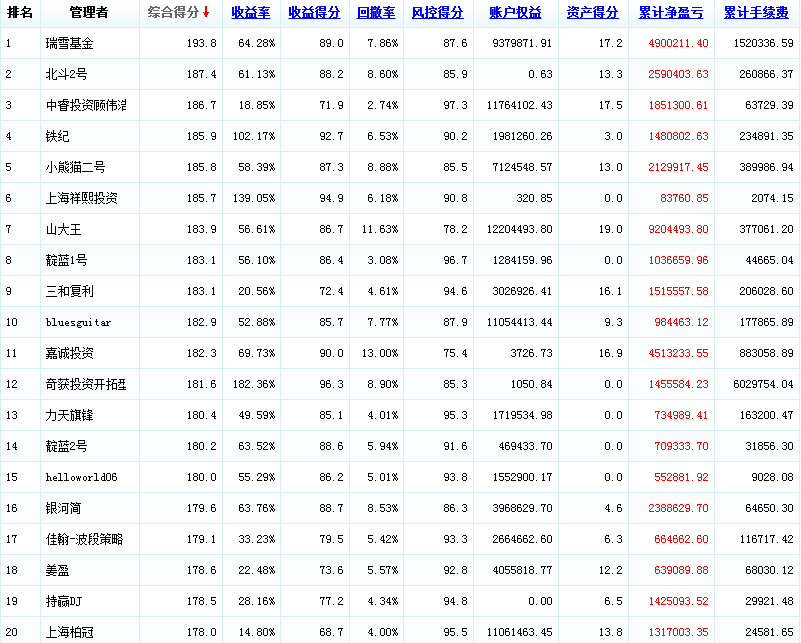Screen dimensions: 801x643
Task: Select manager bluesguitar
Action: [78, 322]
